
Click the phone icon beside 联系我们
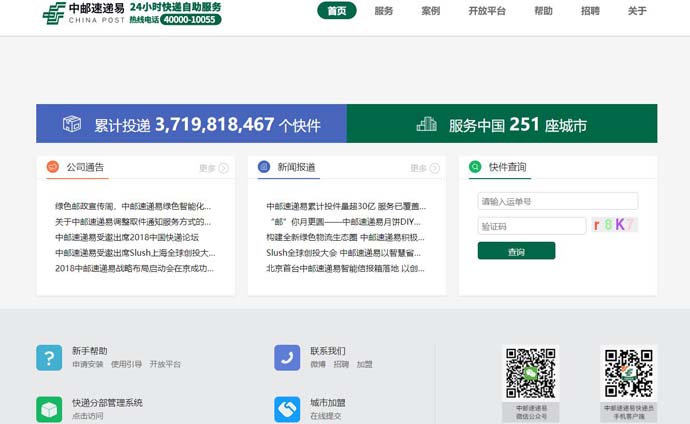pos(287,358)
